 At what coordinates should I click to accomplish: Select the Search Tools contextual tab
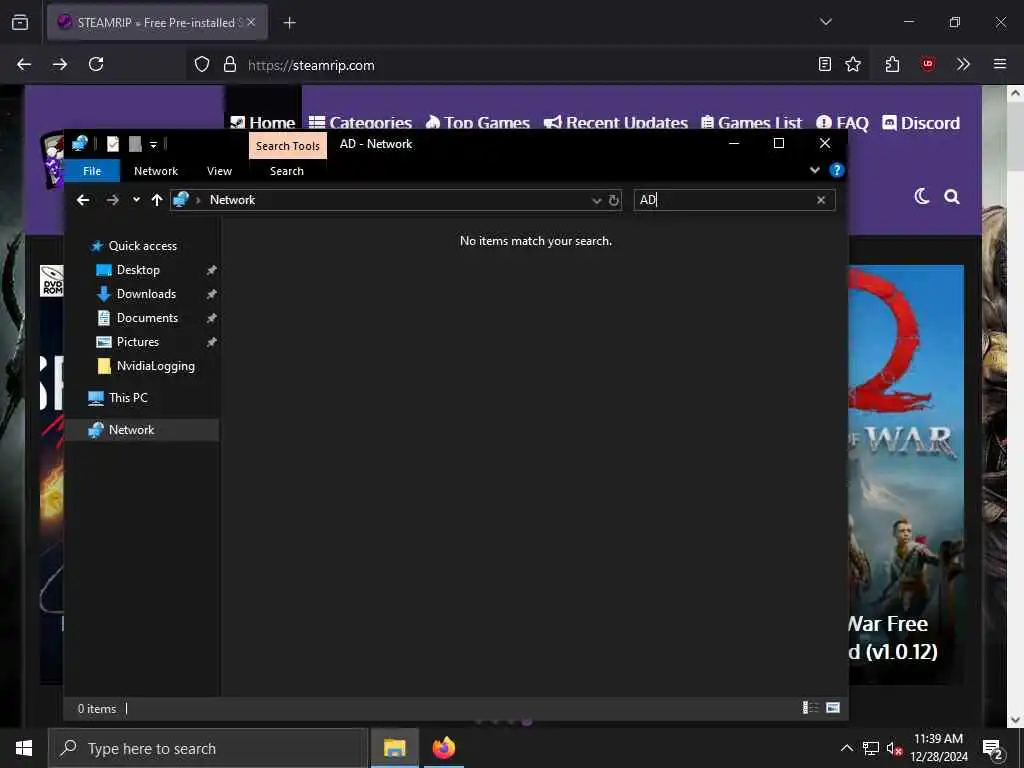coord(288,146)
